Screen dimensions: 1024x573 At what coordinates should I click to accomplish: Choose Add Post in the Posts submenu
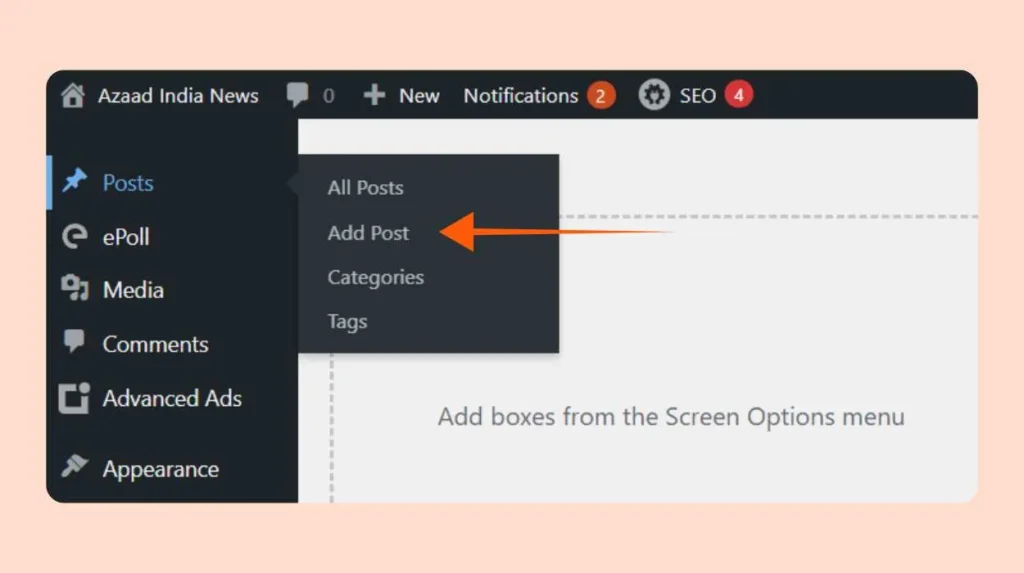368,233
